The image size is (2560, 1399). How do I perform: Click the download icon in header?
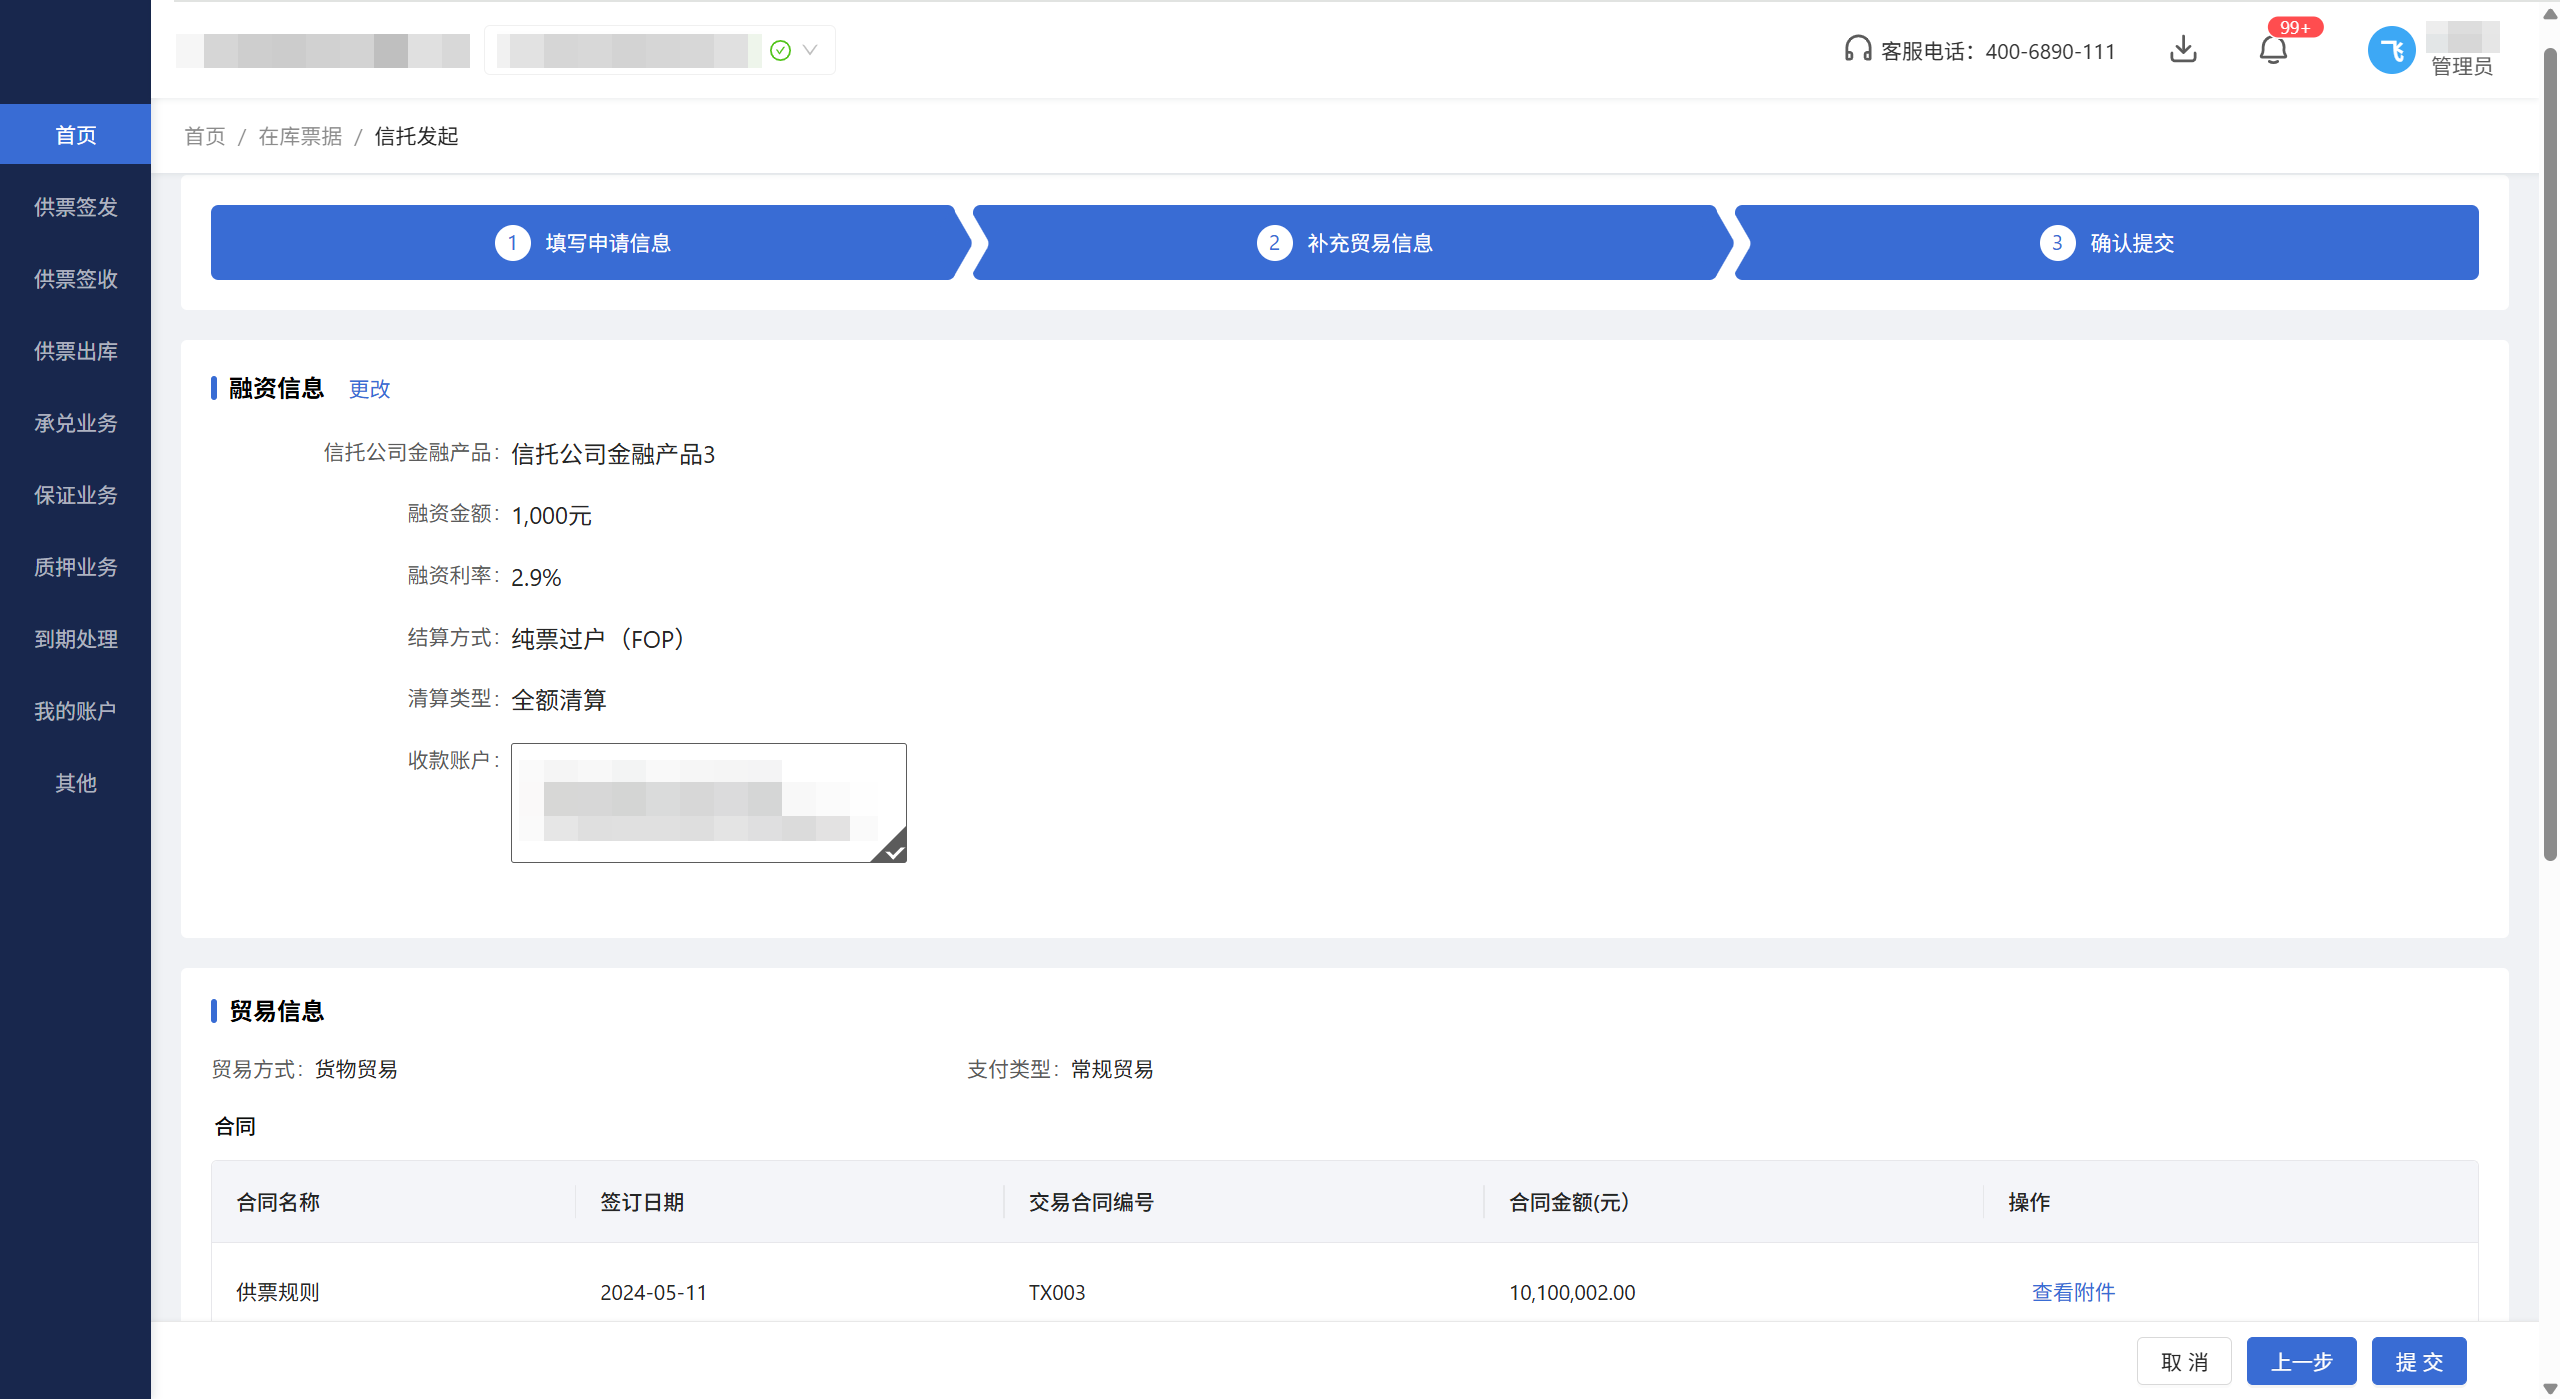(x=2183, y=49)
